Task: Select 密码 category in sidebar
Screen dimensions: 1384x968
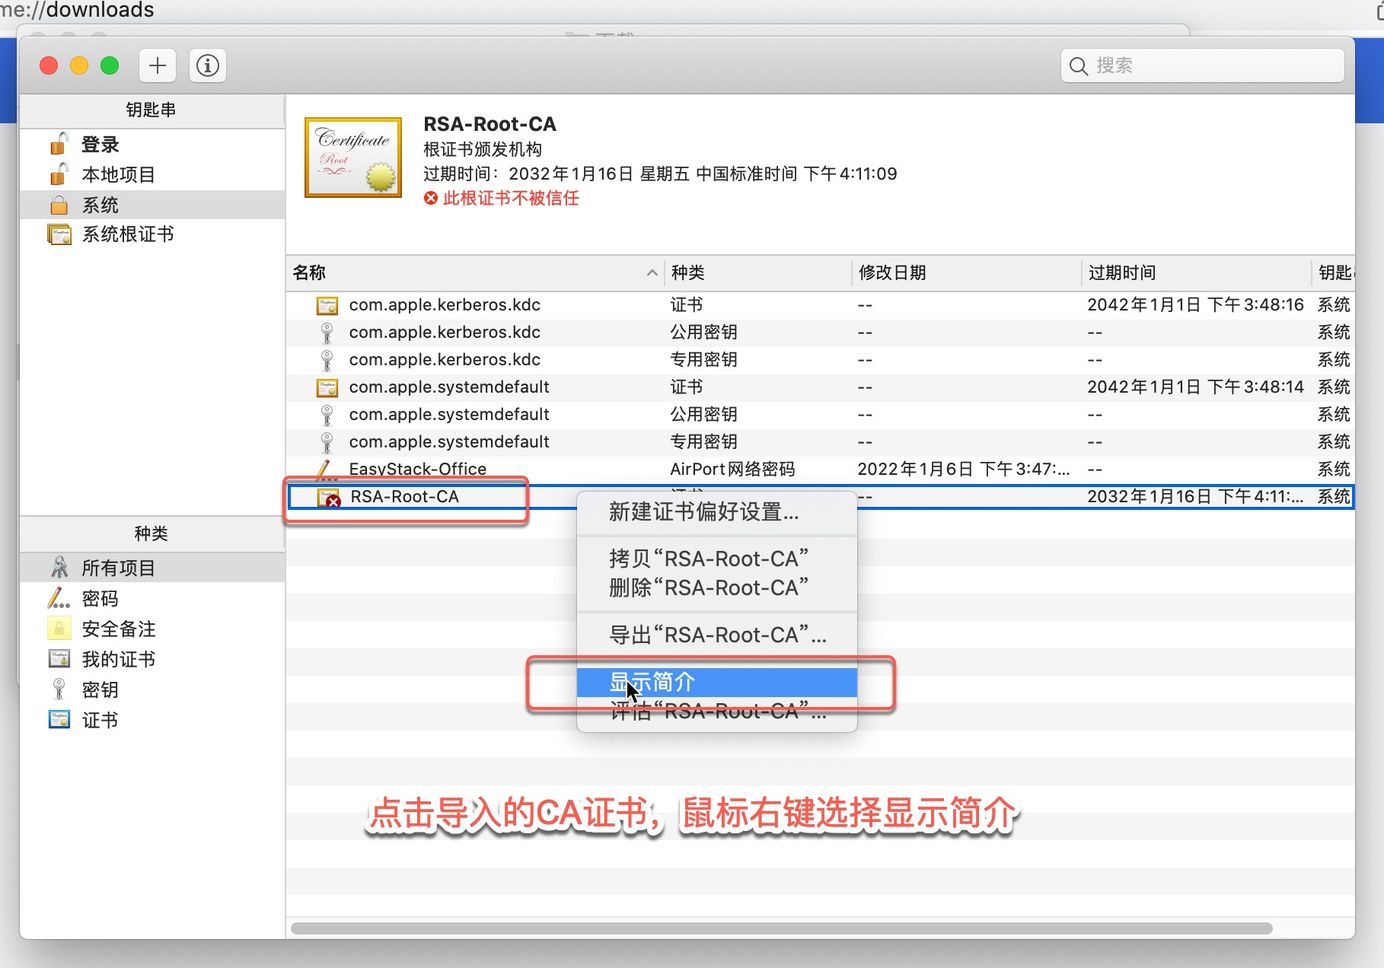Action: [100, 599]
